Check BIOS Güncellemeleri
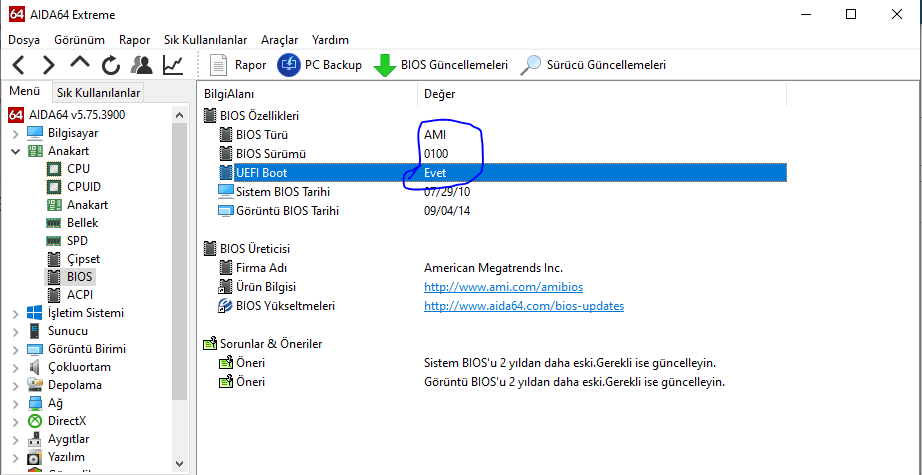The height and width of the screenshot is (475, 922). tap(440, 65)
